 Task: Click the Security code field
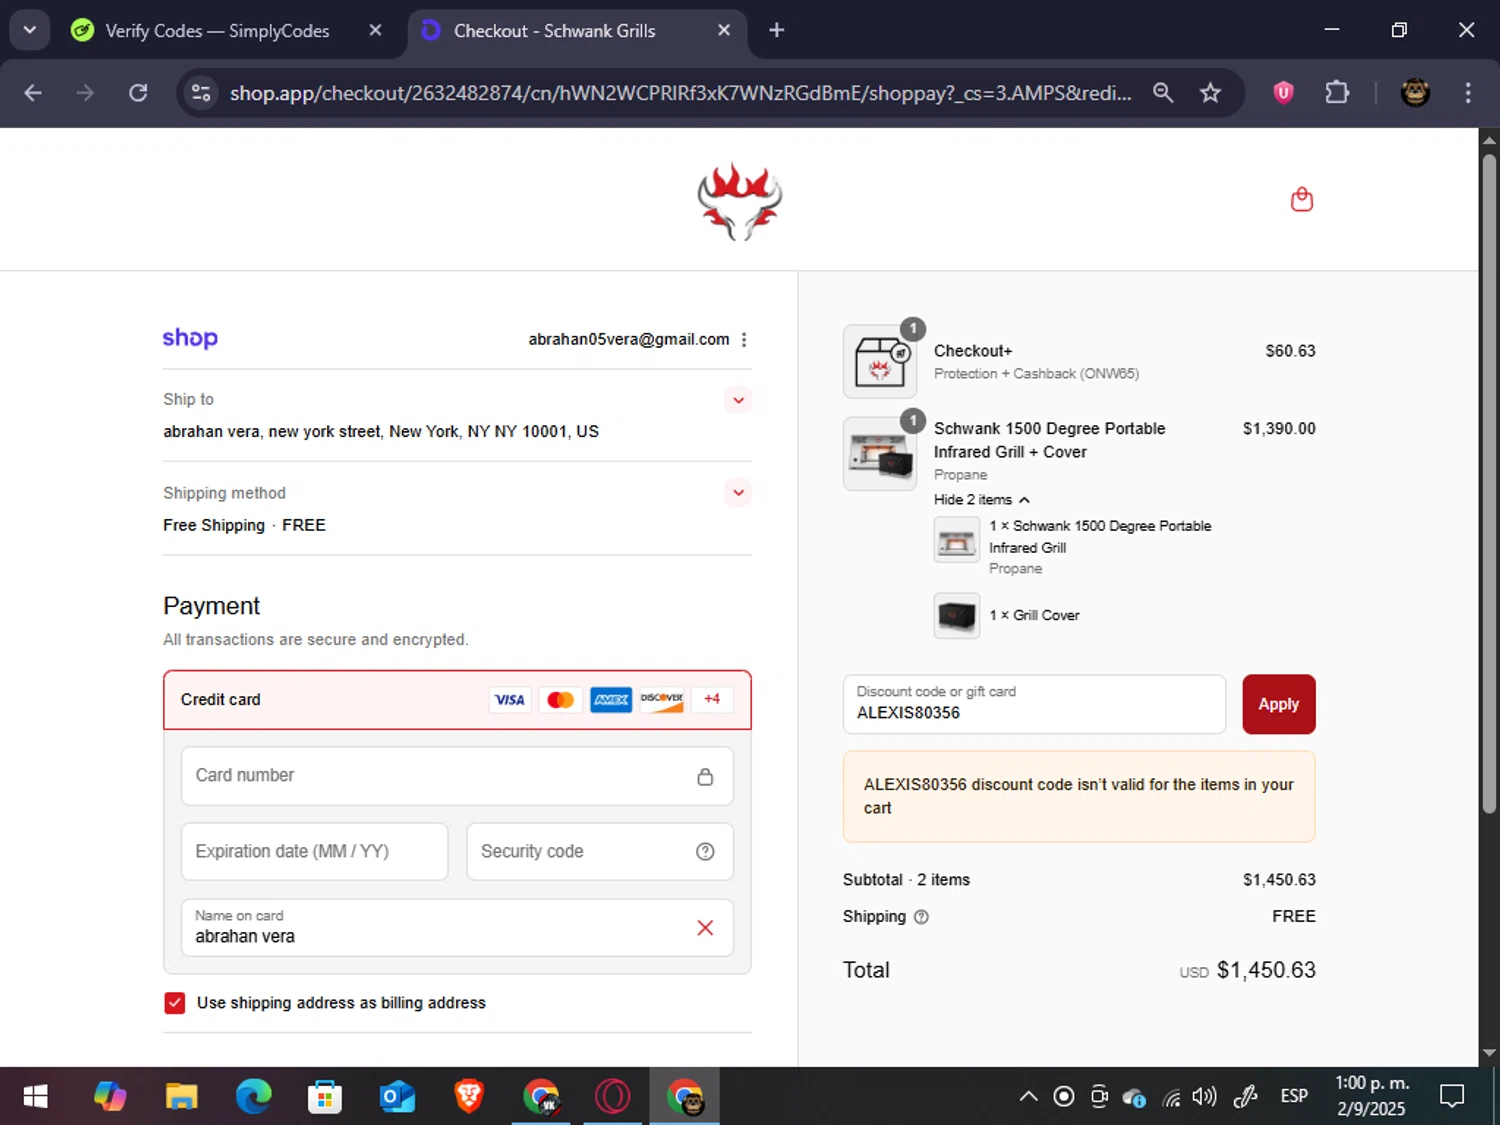coord(600,852)
